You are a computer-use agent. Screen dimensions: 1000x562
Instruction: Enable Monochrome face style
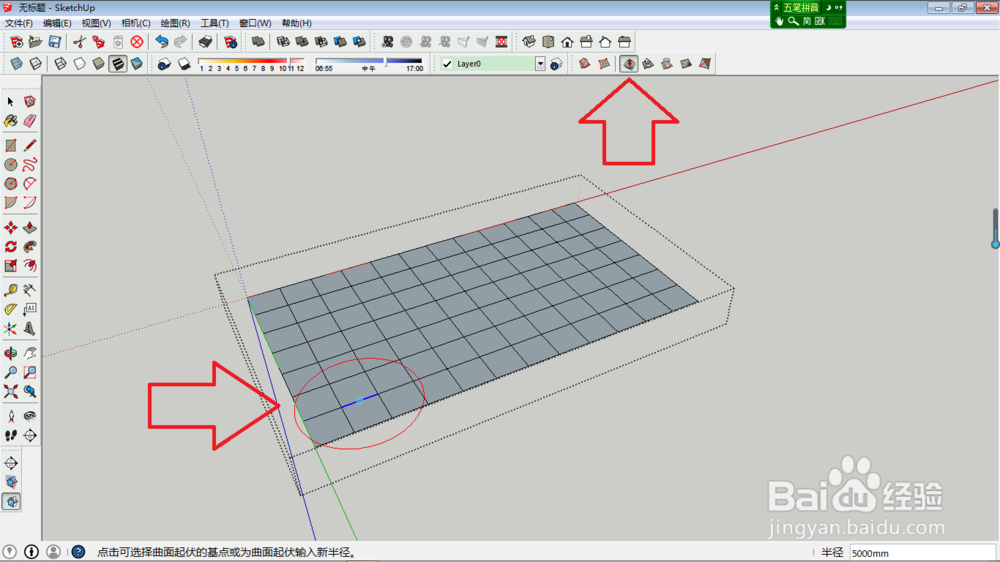[136, 64]
